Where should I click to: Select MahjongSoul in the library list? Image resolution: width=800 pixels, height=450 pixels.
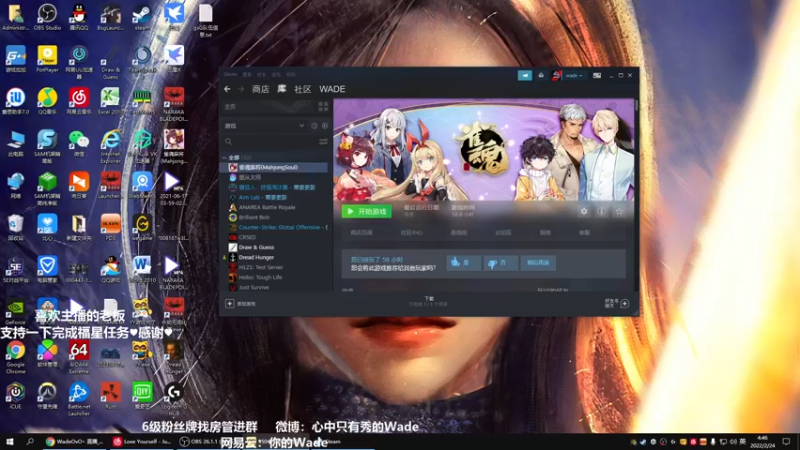pyautogui.click(x=276, y=167)
